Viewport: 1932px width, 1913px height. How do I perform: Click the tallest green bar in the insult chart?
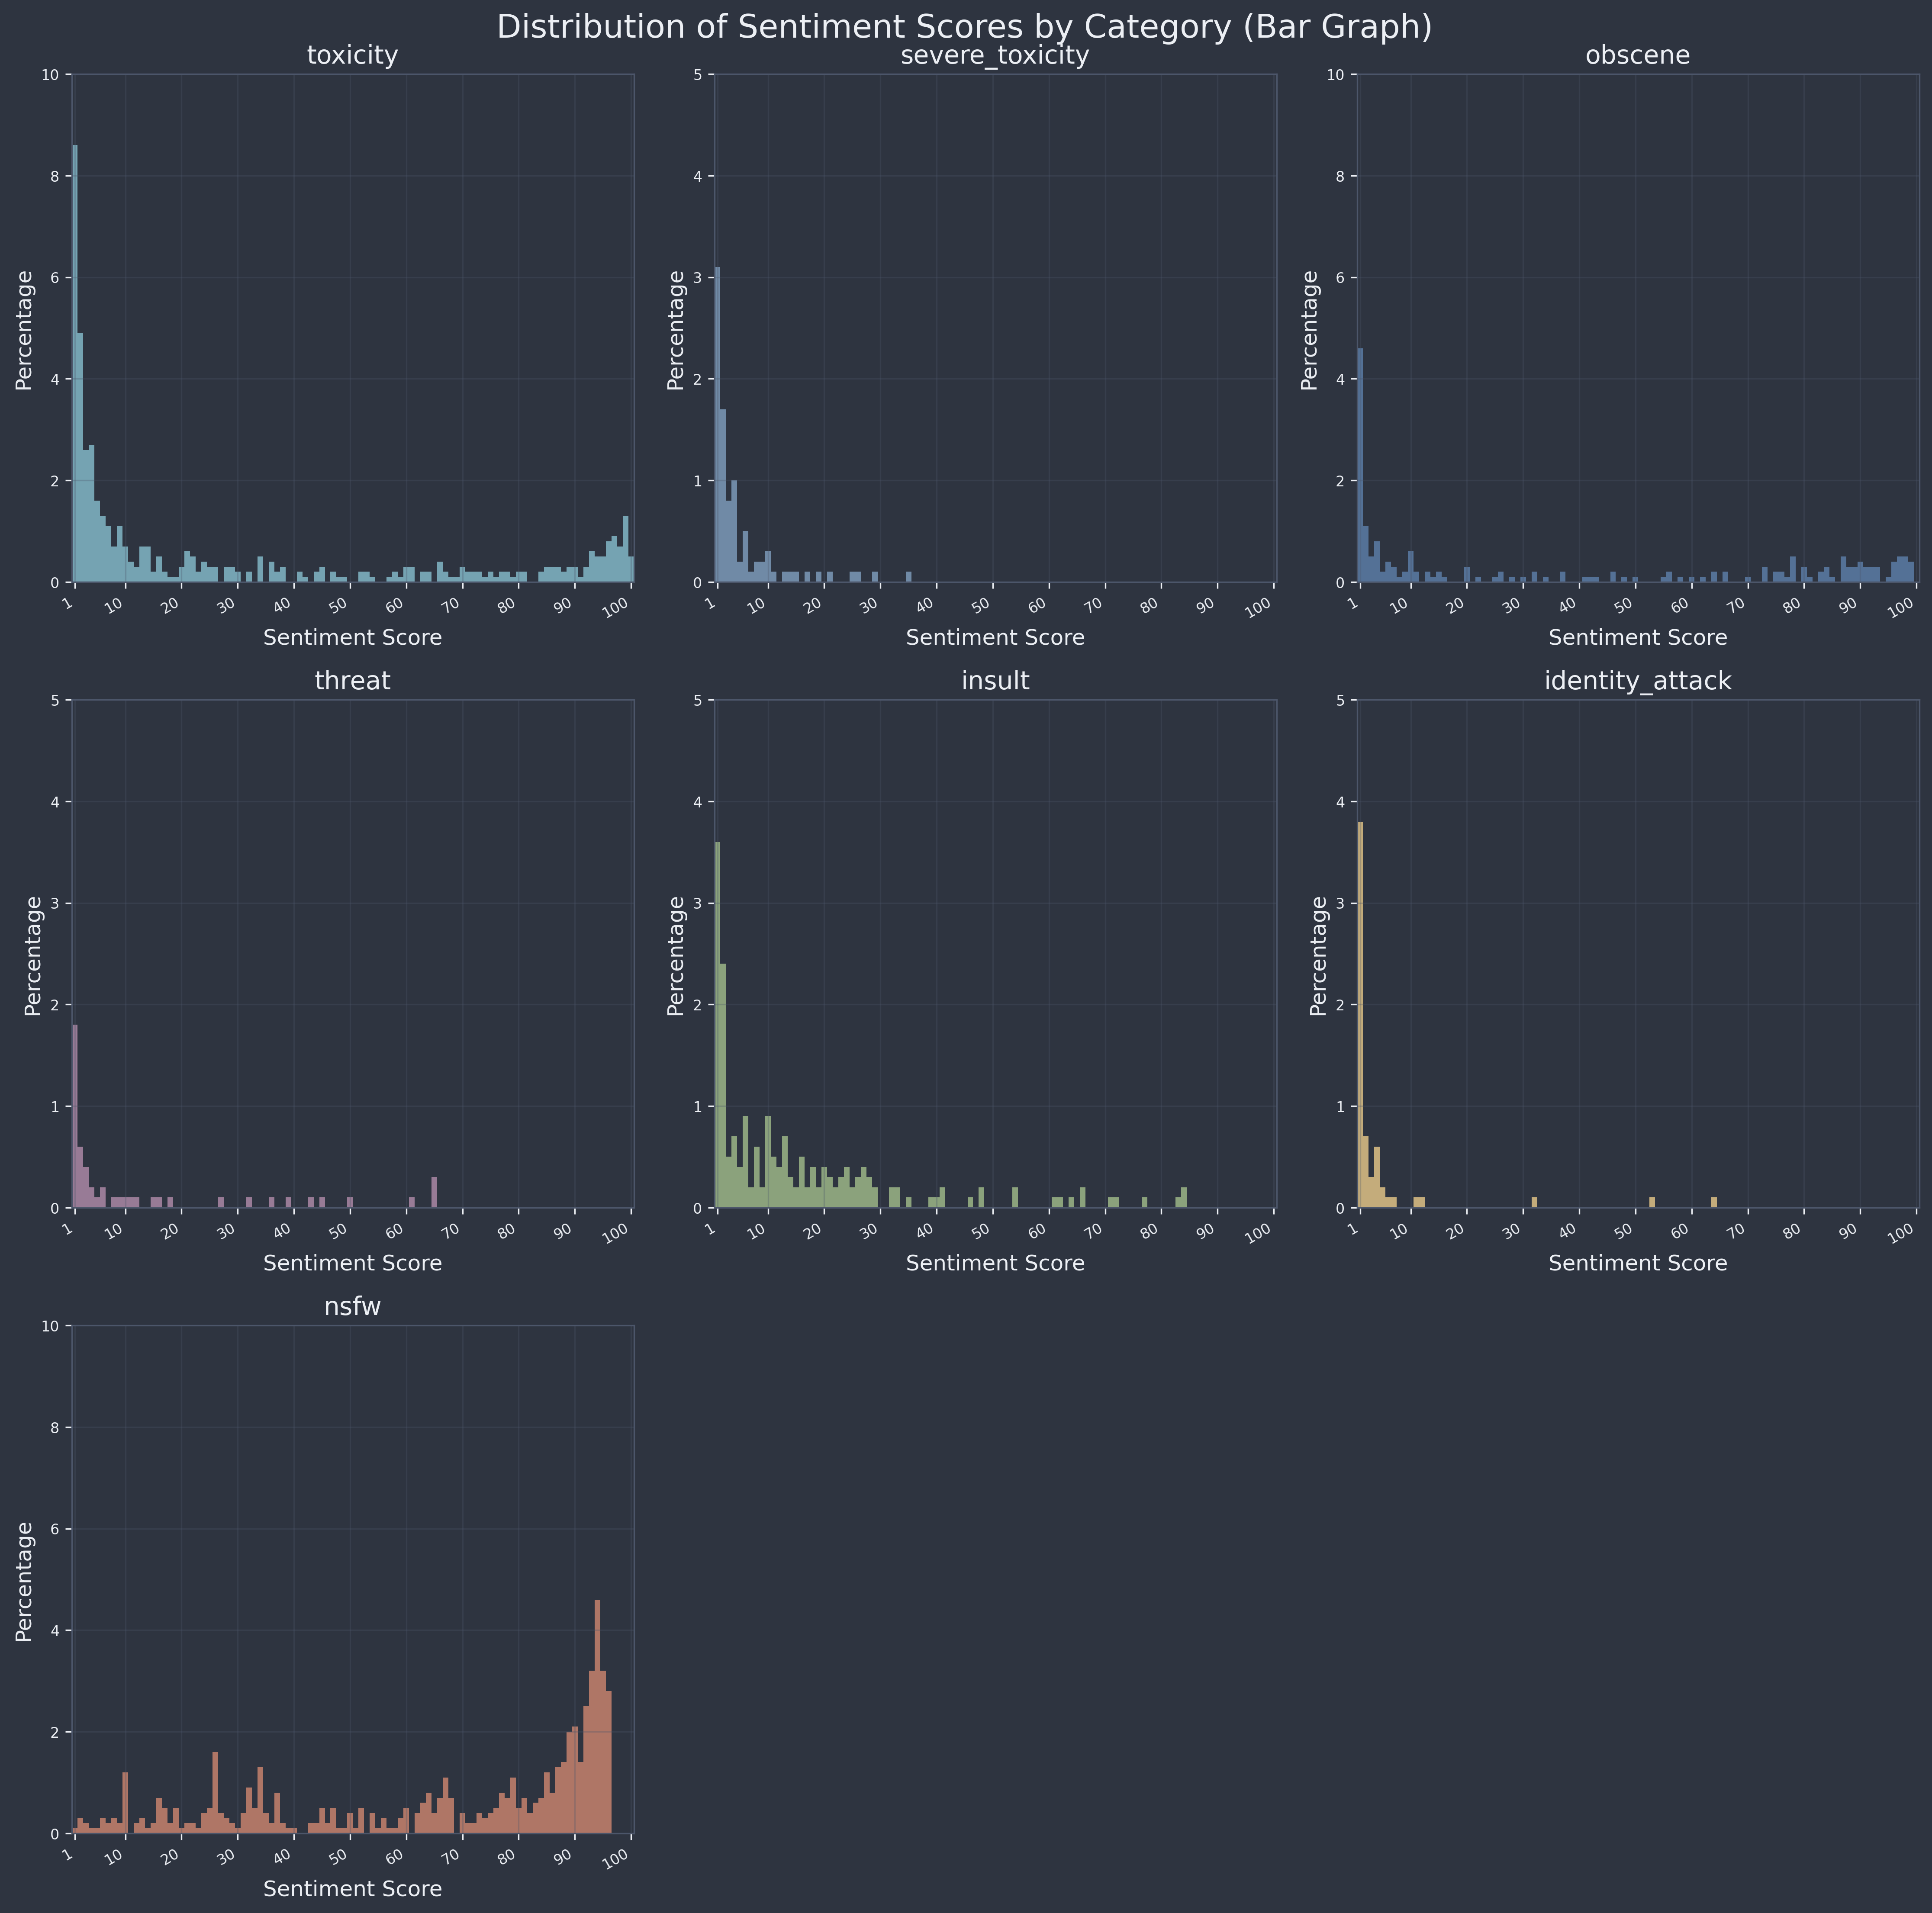718,1025
